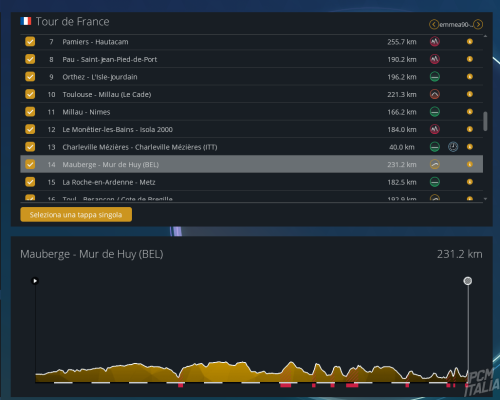This screenshot has width=500, height=400.
Task: Click the 'Tour de France' race title
Action: click(x=72, y=22)
